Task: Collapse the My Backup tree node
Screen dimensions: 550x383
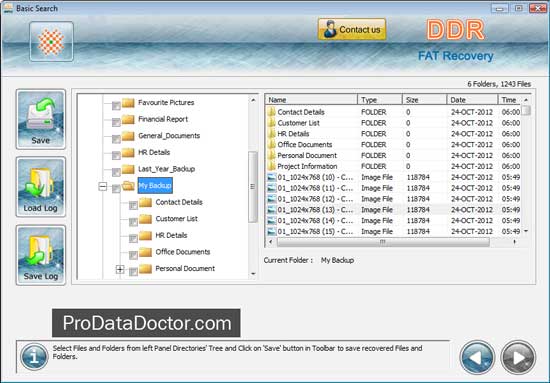Action: click(103, 186)
